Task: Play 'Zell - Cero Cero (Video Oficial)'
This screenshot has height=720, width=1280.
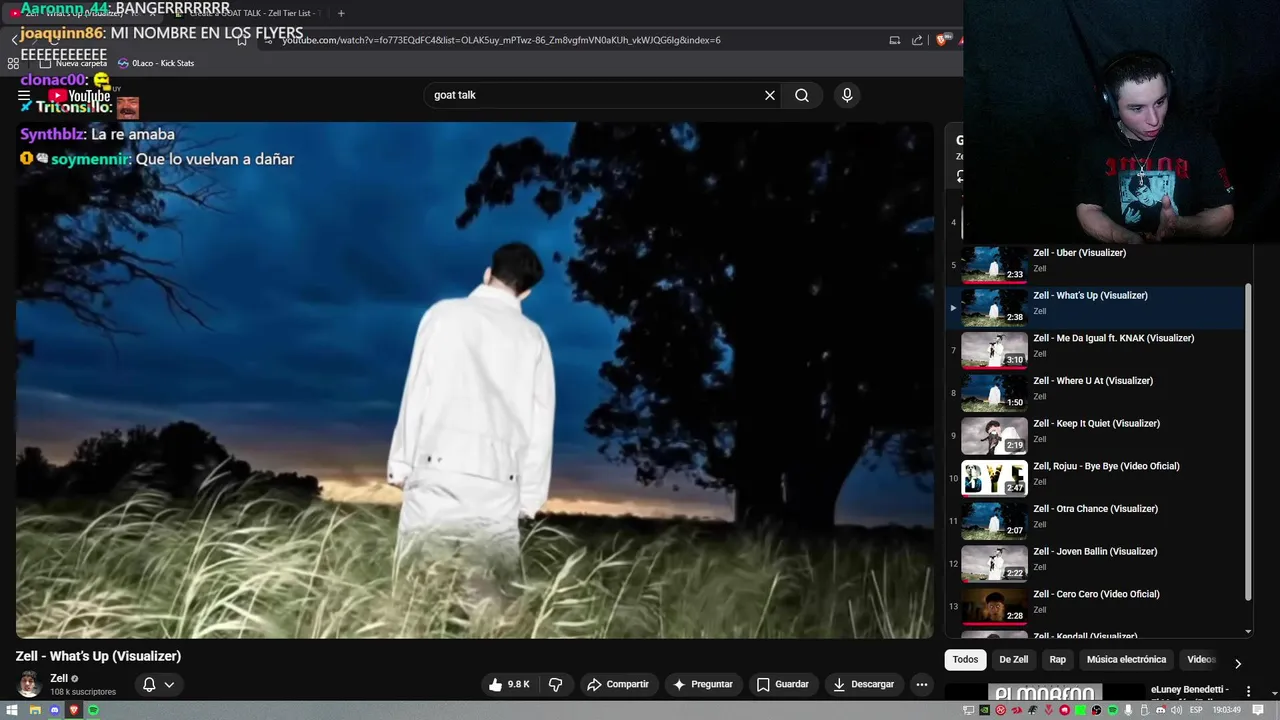Action: [x=1096, y=594]
